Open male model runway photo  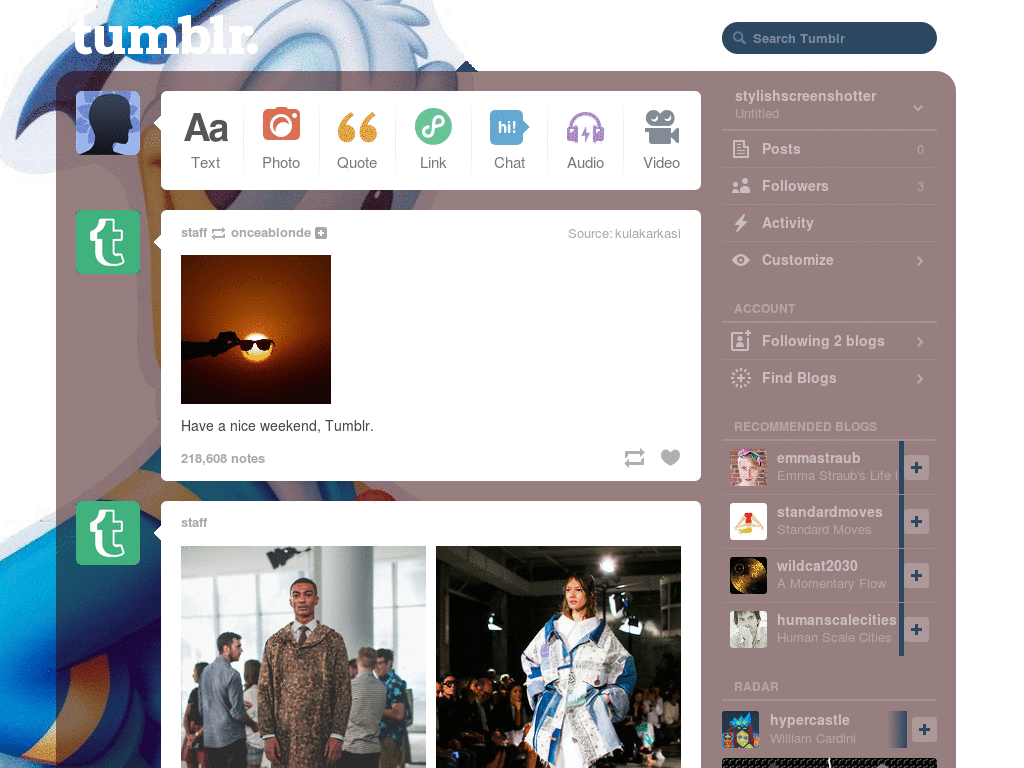(303, 657)
